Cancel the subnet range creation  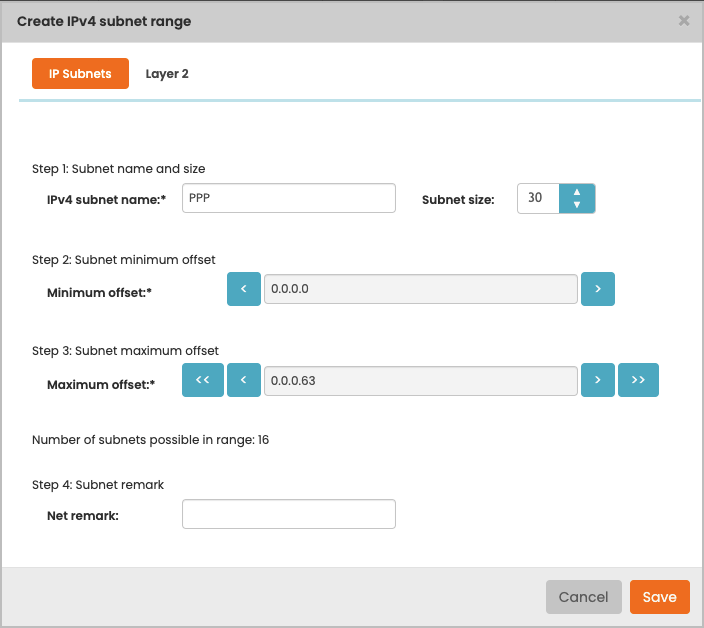pos(584,597)
